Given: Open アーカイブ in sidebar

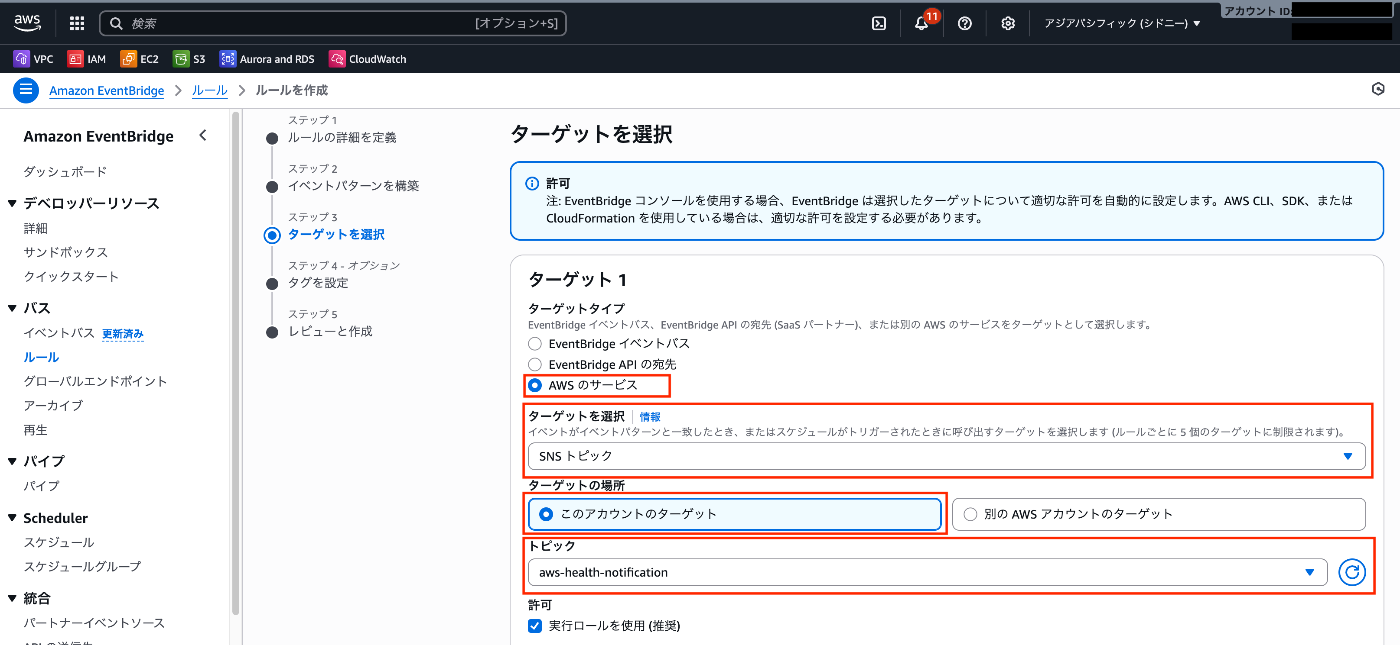Looking at the screenshot, I should 53,405.
